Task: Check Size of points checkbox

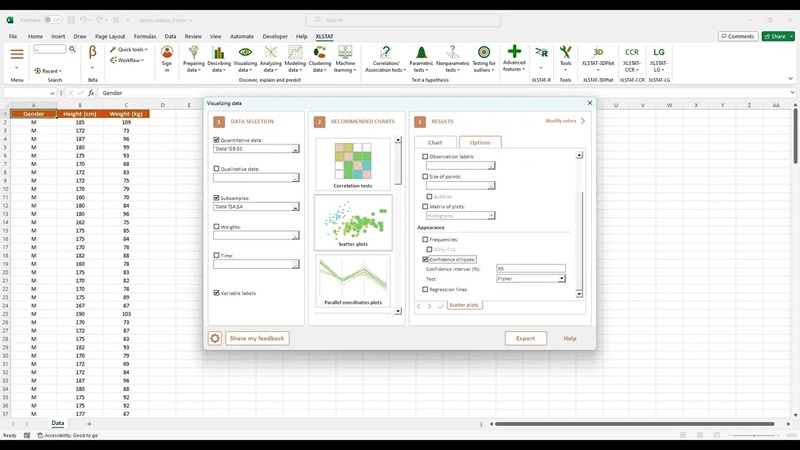Action: [x=425, y=177]
